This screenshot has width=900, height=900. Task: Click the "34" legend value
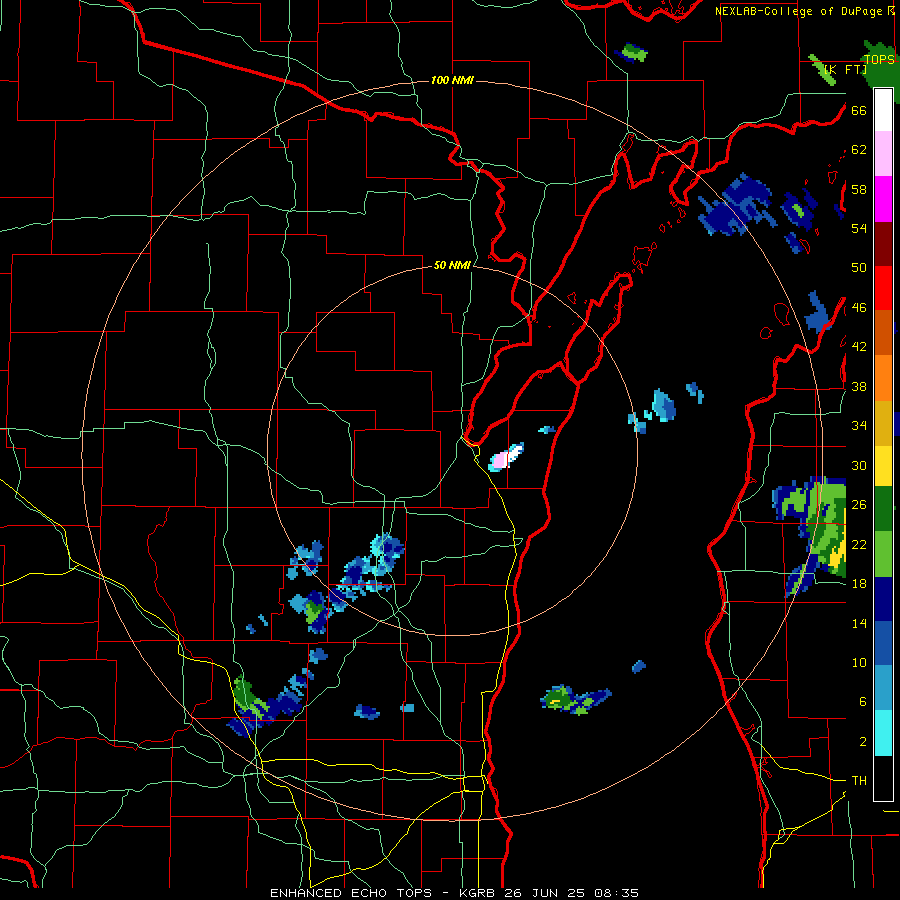pos(859,425)
